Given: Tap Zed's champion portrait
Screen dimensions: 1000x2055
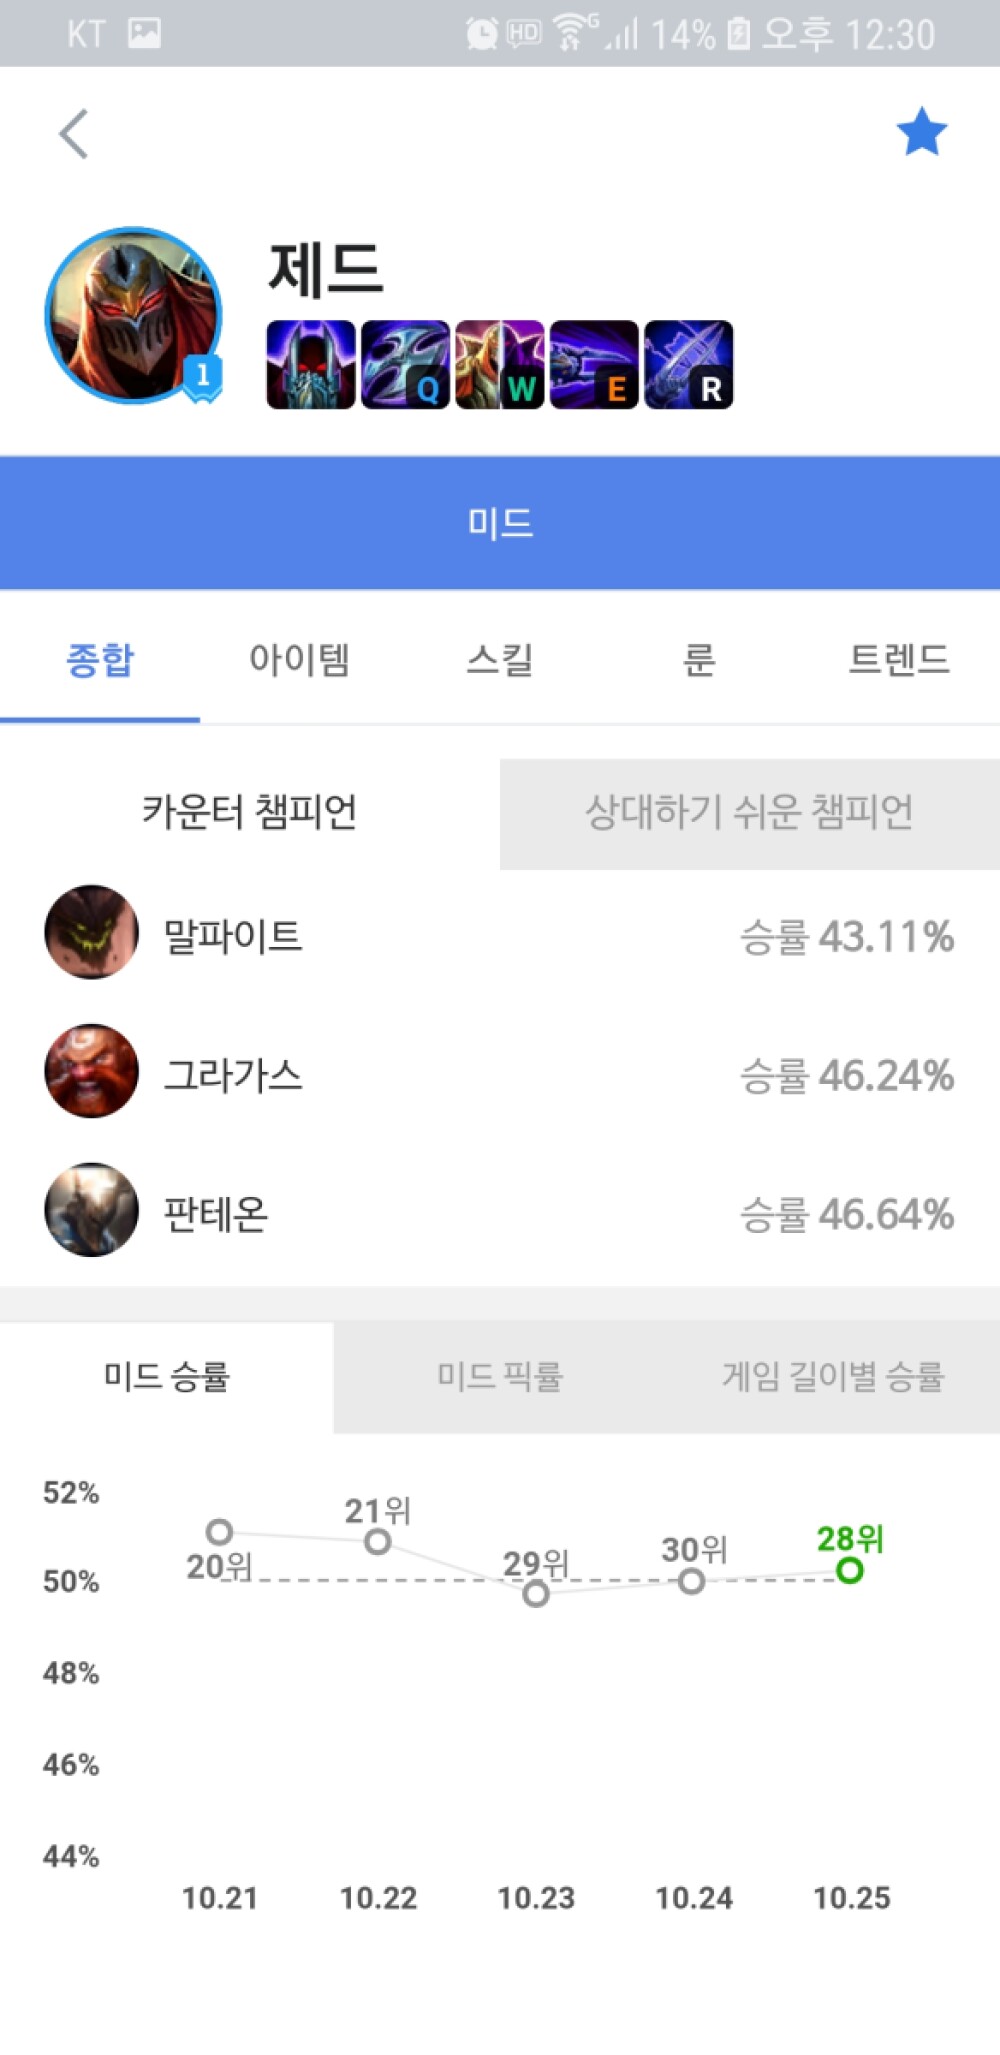Looking at the screenshot, I should click(x=133, y=316).
